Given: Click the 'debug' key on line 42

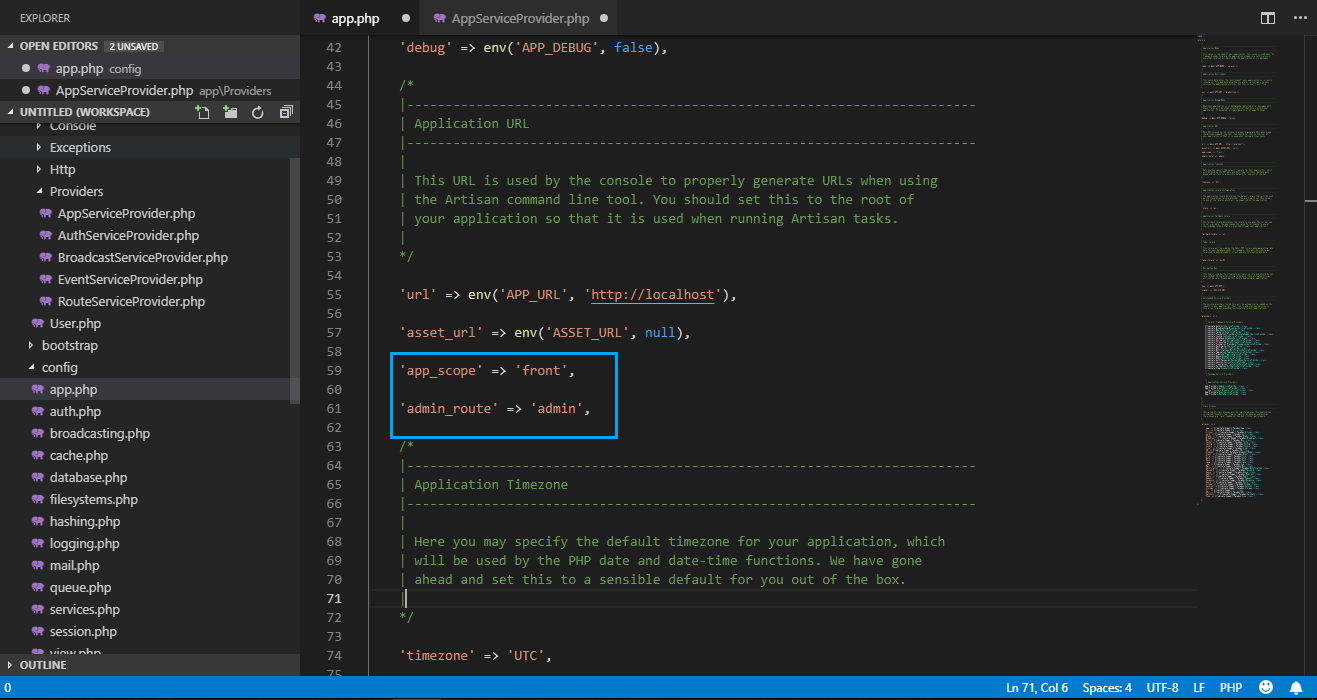Looking at the screenshot, I should click(428, 47).
